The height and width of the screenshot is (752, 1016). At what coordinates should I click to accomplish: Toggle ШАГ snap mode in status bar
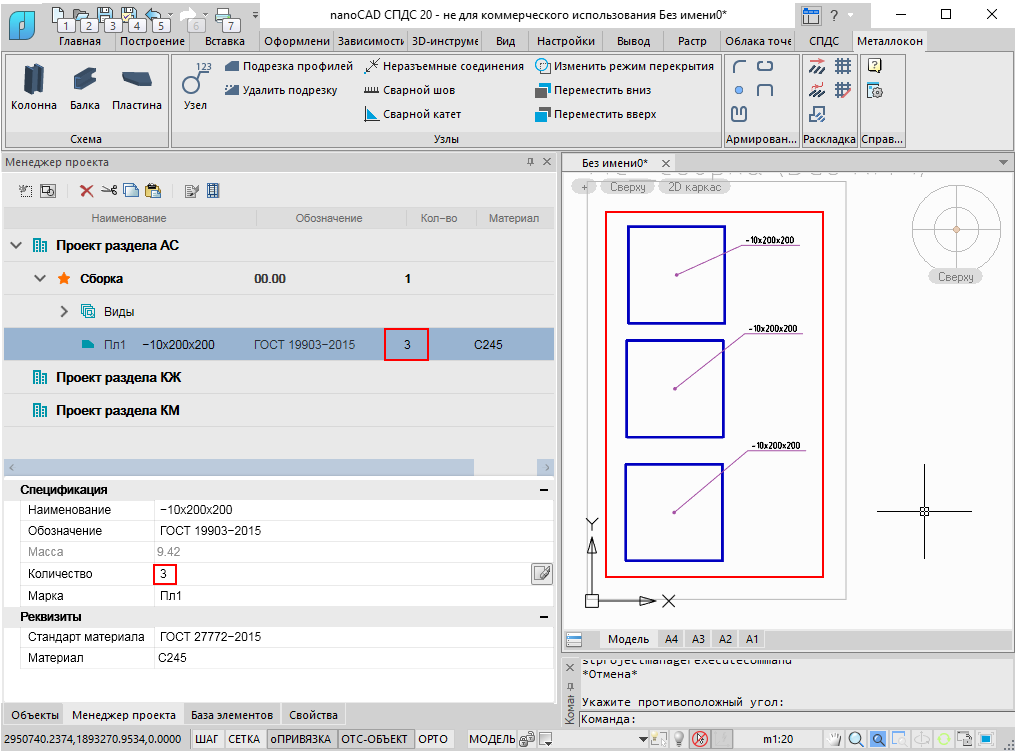click(x=207, y=739)
